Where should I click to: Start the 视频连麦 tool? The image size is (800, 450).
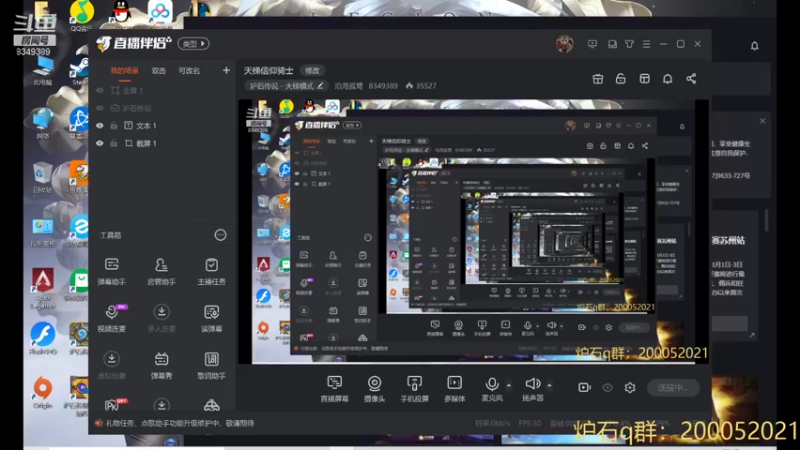pos(111,318)
